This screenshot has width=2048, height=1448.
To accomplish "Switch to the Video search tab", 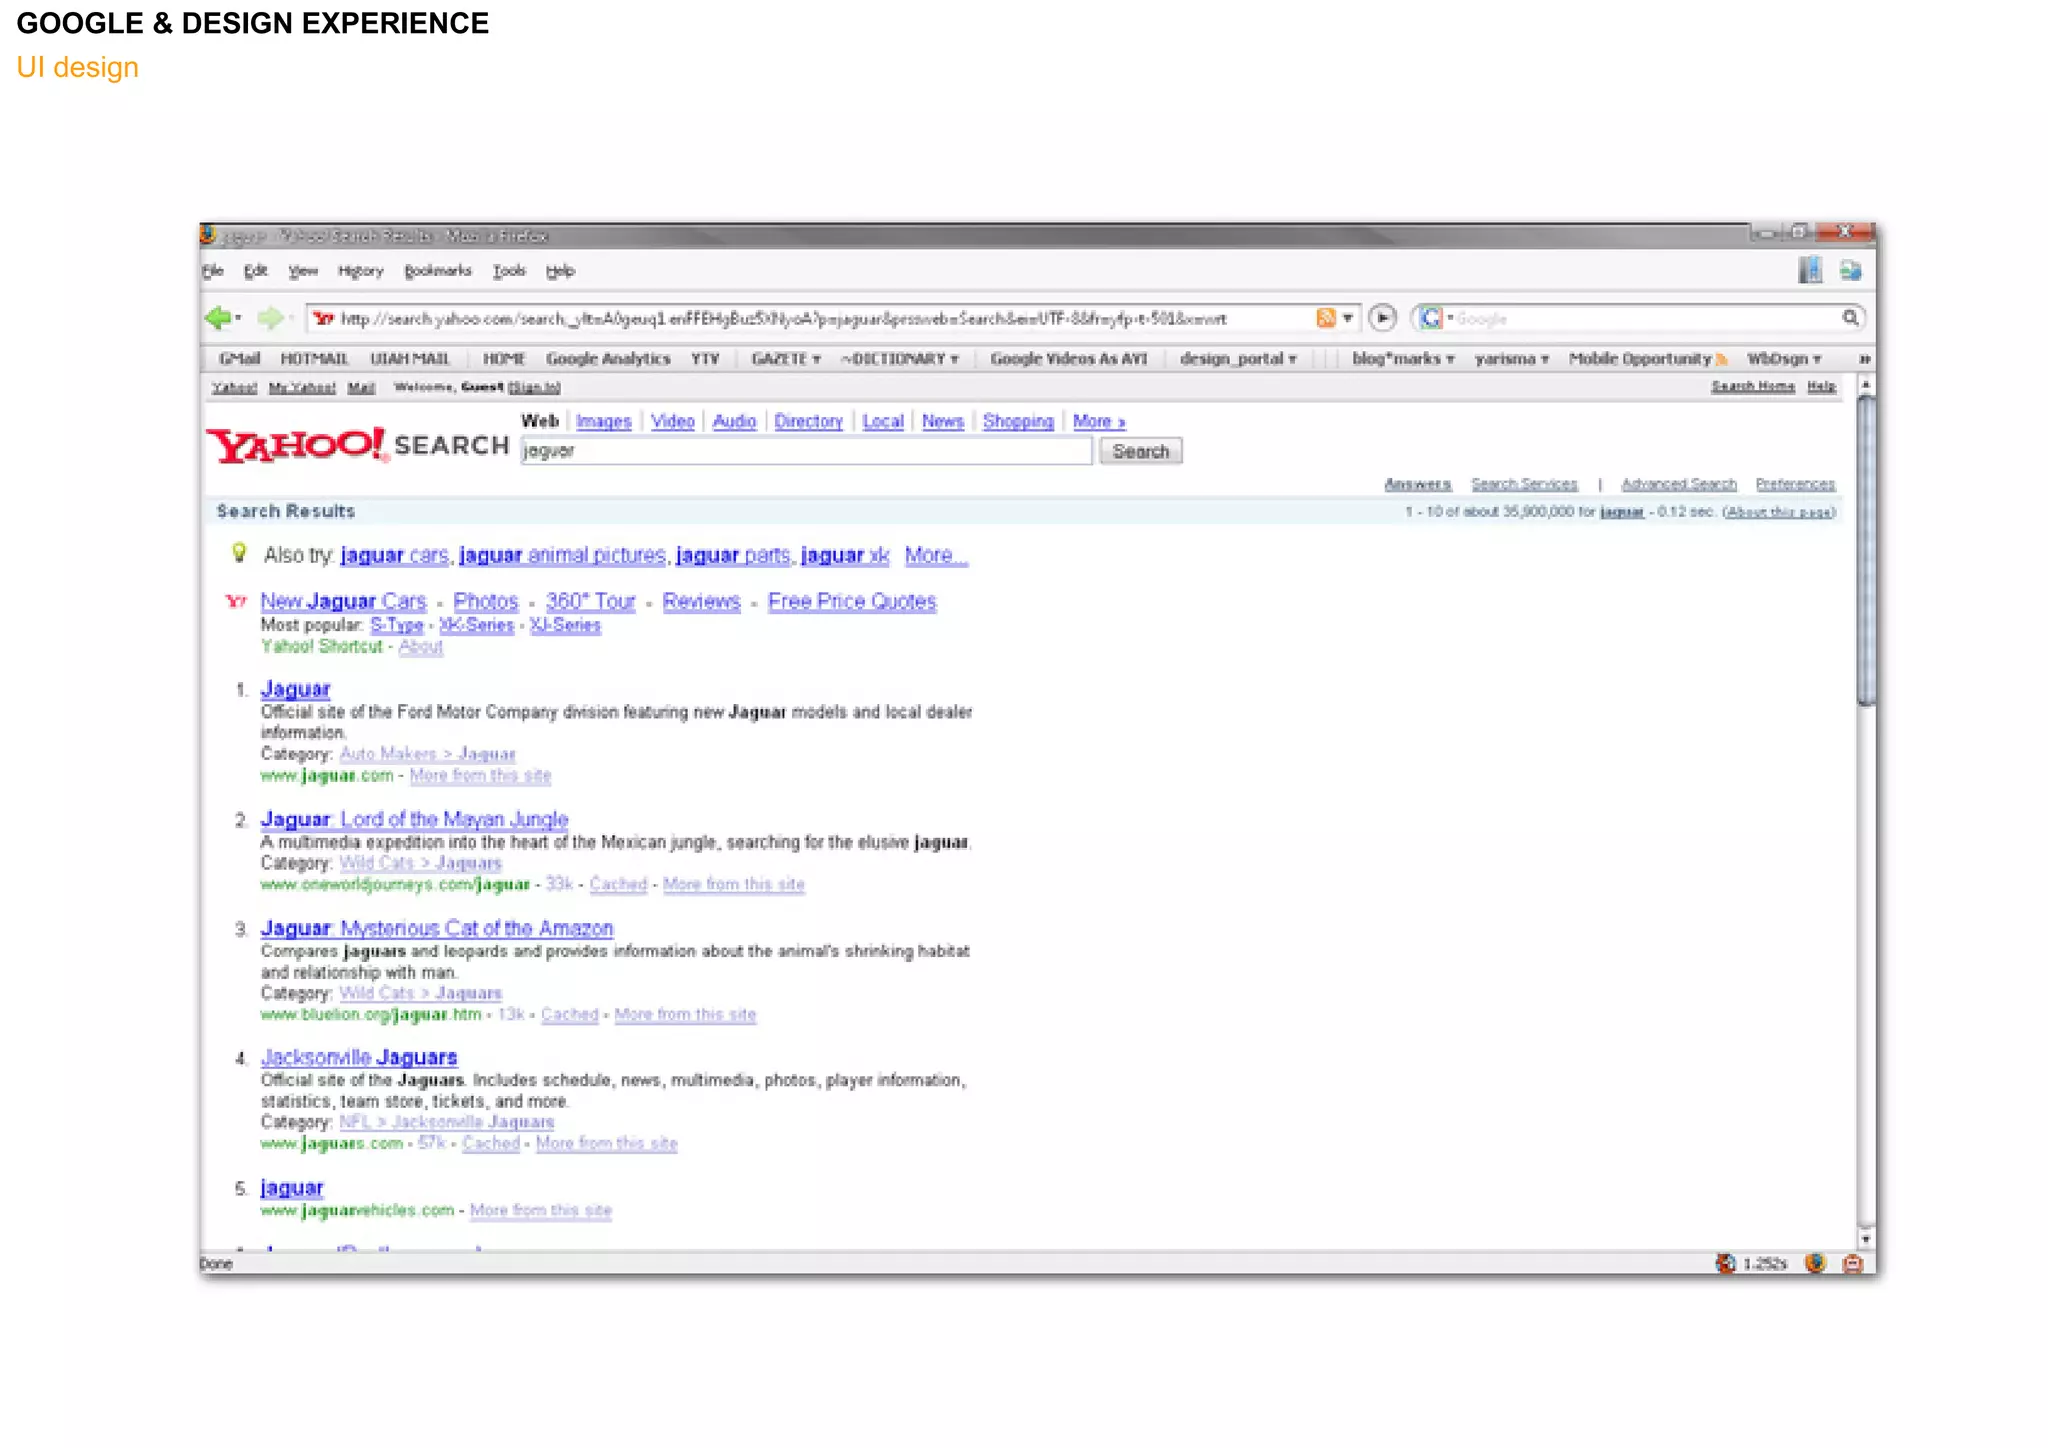I will pyautogui.click(x=672, y=422).
